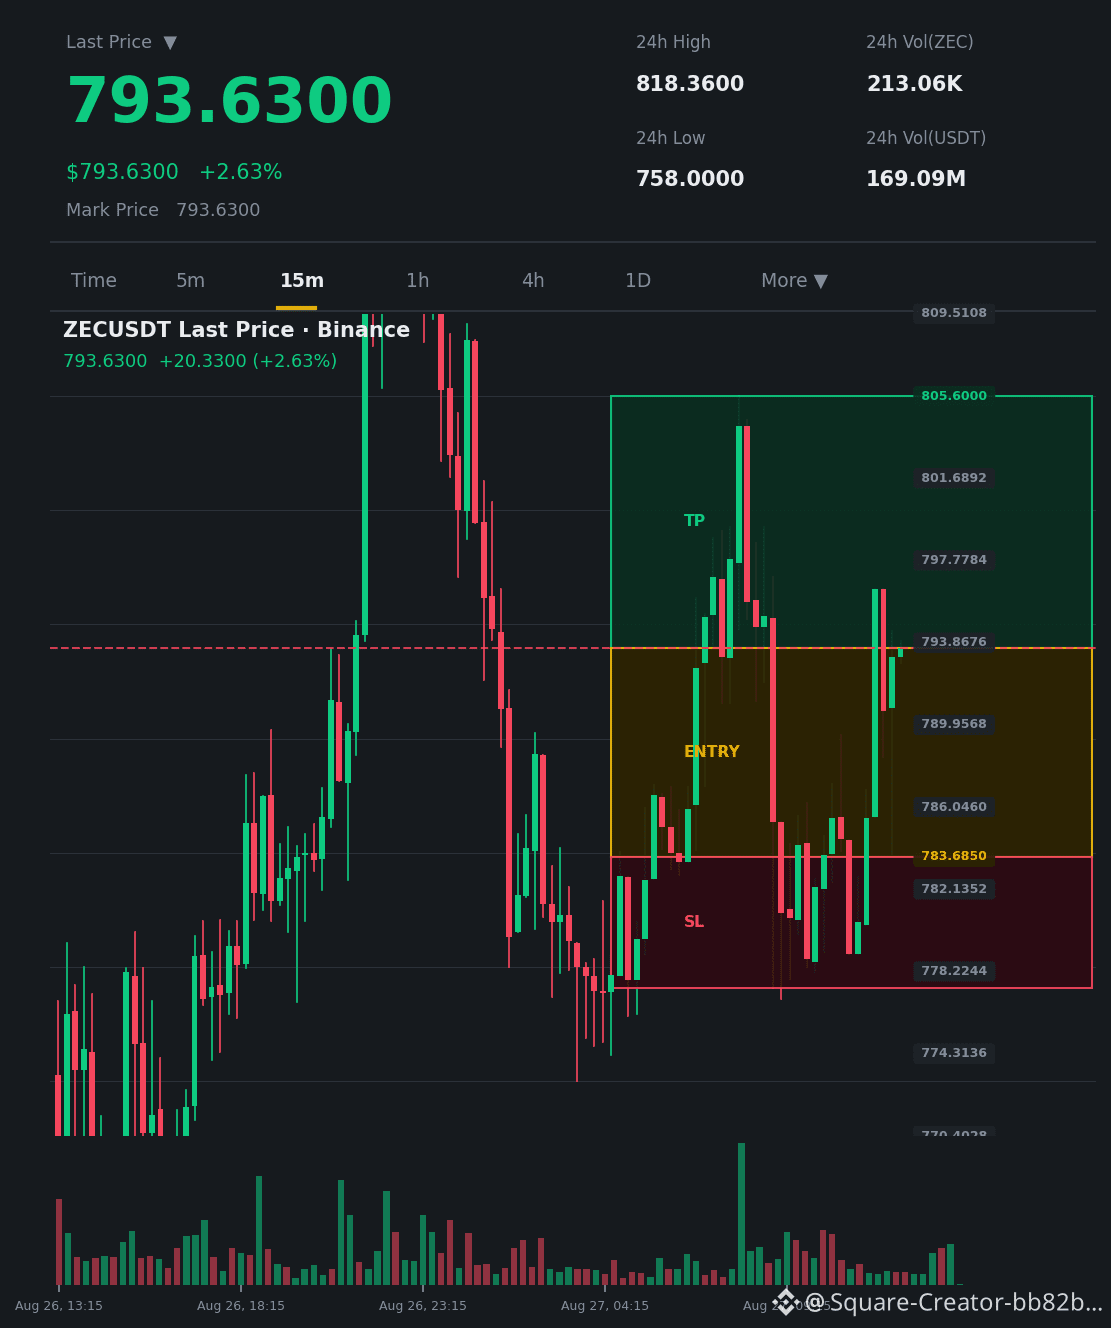Click the 801.6892 price axis label
Screen dimensions: 1111x1328
click(x=954, y=478)
